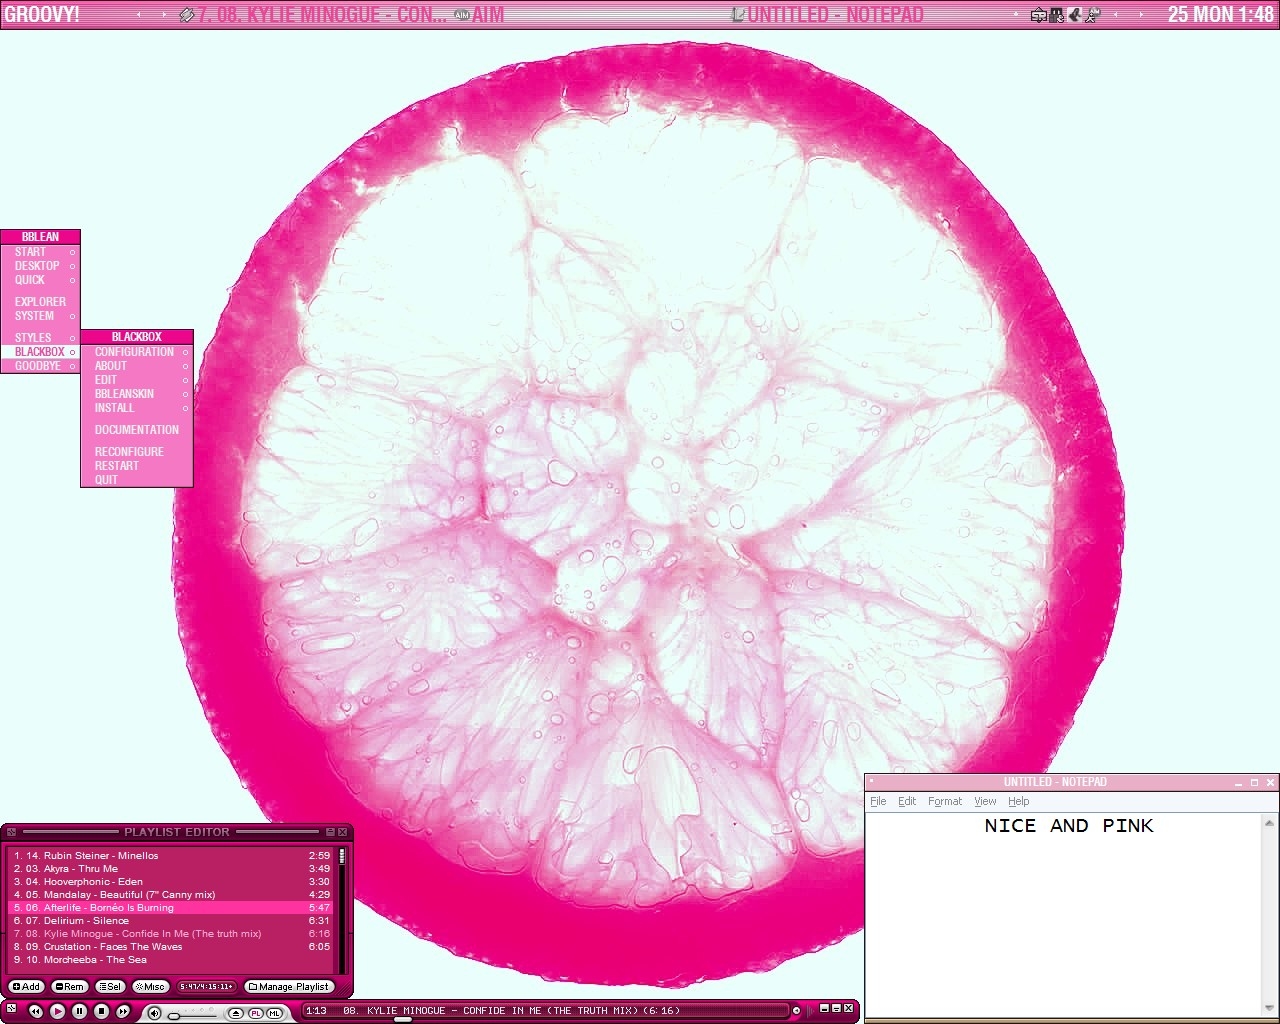Screen dimensions: 1280x1024
Task: Choose Reconfigure from the Blackbox menu
Action: pyautogui.click(x=129, y=452)
